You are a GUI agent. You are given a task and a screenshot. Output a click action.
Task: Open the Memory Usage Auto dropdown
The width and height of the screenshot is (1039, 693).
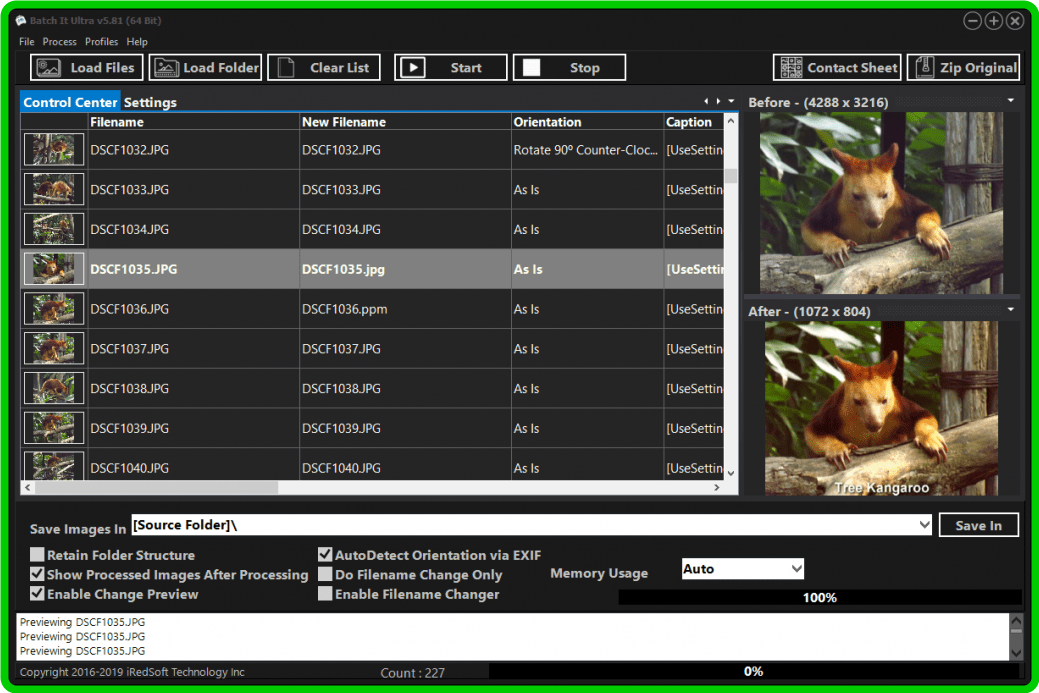(796, 569)
